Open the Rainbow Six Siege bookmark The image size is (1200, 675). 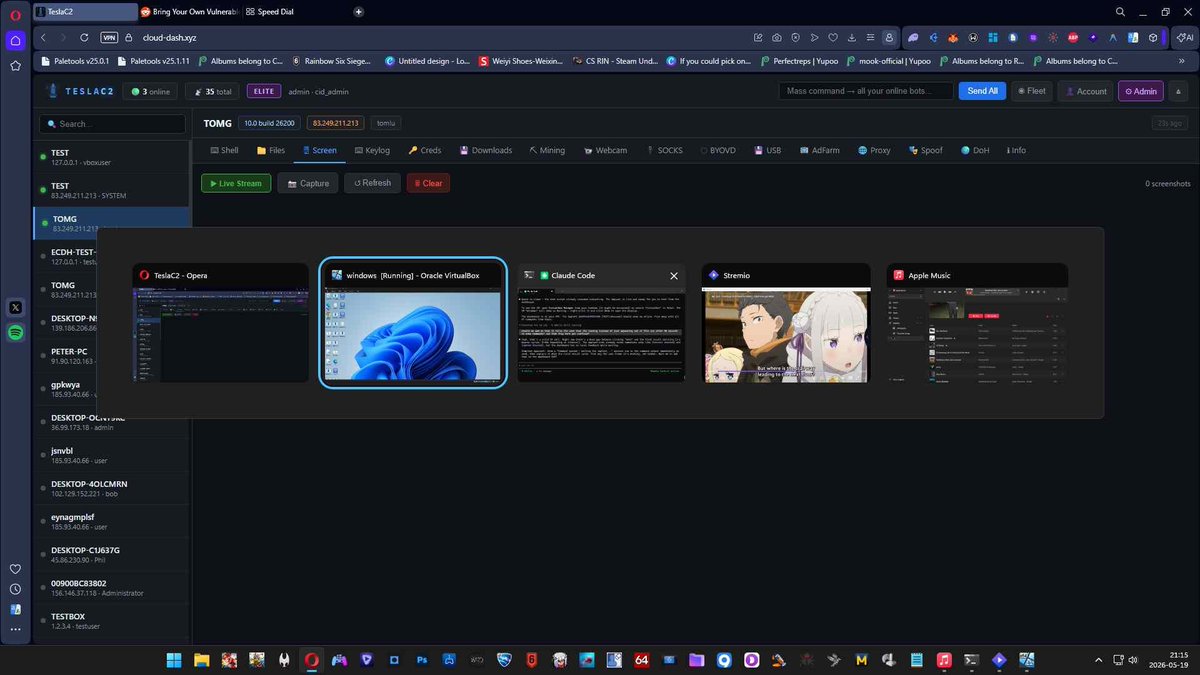point(331,60)
